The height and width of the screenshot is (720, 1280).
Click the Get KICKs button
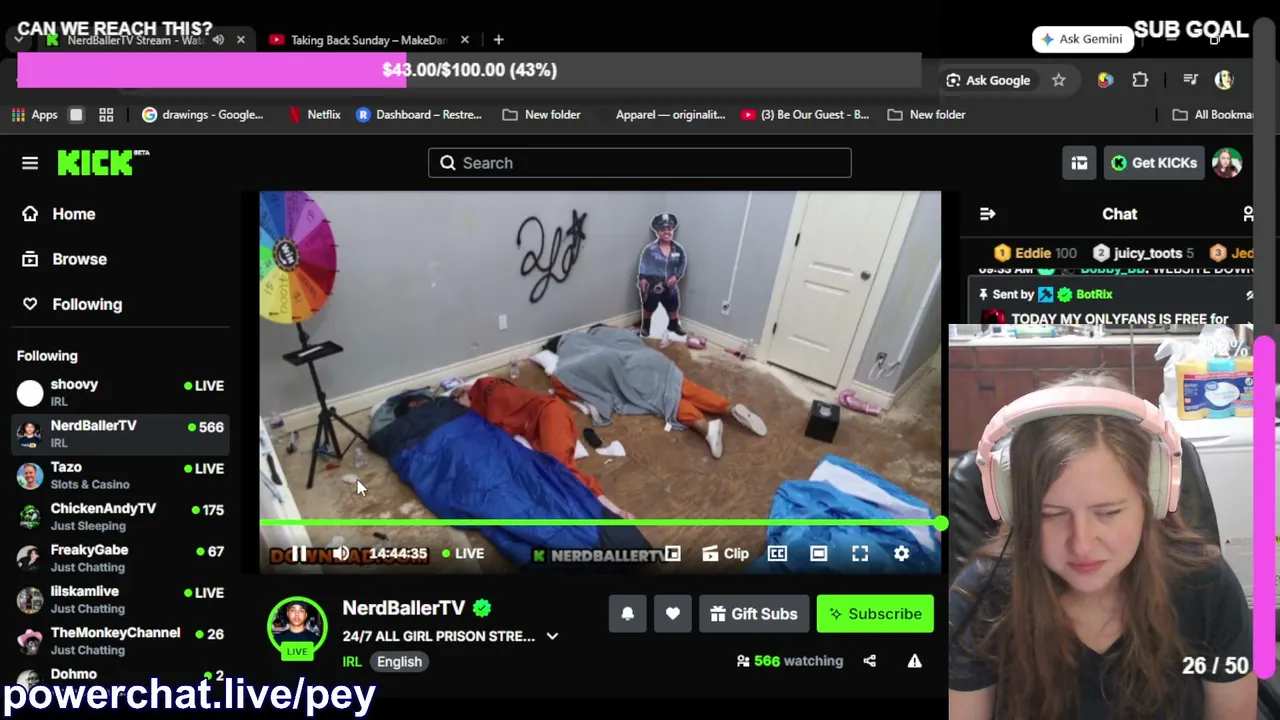[1154, 163]
